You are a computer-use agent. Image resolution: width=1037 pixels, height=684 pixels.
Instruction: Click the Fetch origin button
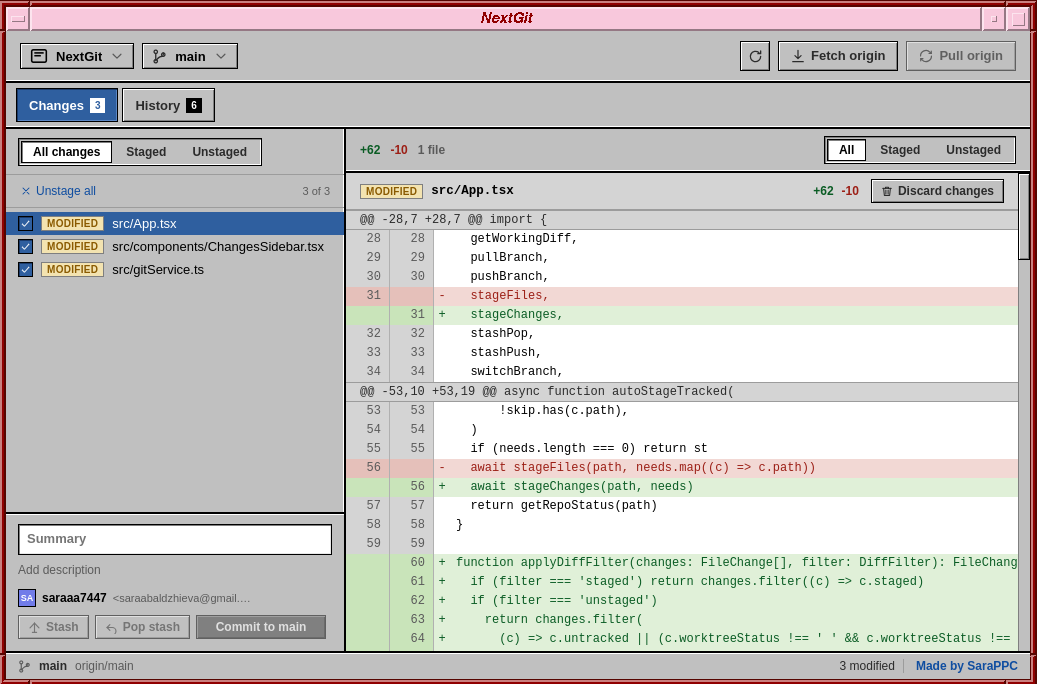[x=838, y=56]
